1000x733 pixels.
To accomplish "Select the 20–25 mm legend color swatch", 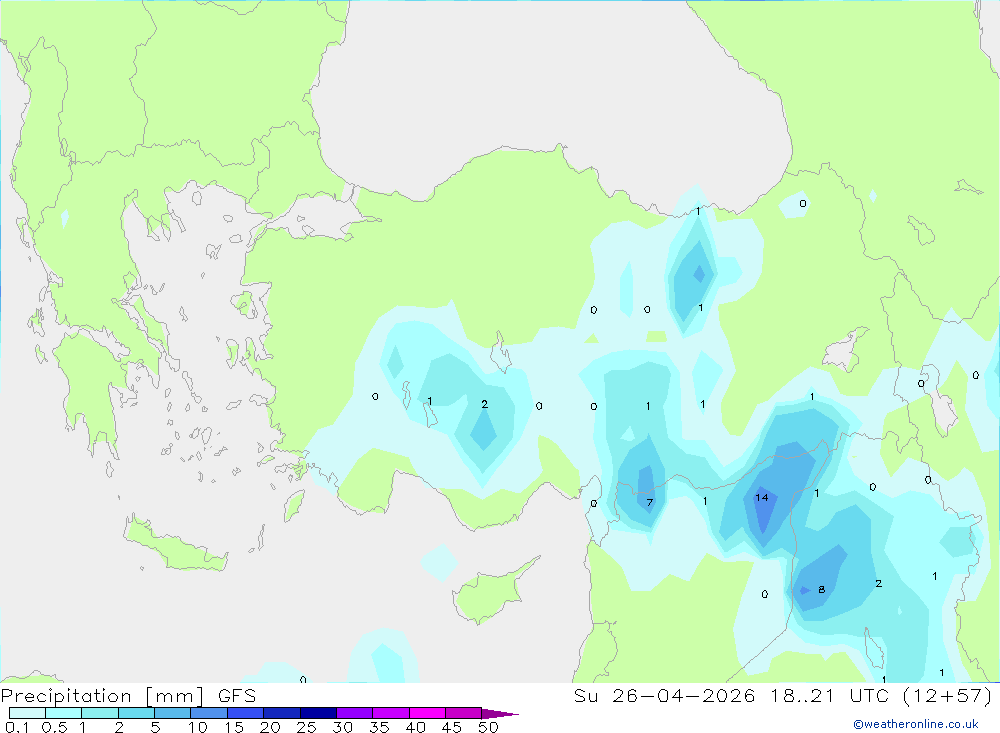I will [x=282, y=713].
